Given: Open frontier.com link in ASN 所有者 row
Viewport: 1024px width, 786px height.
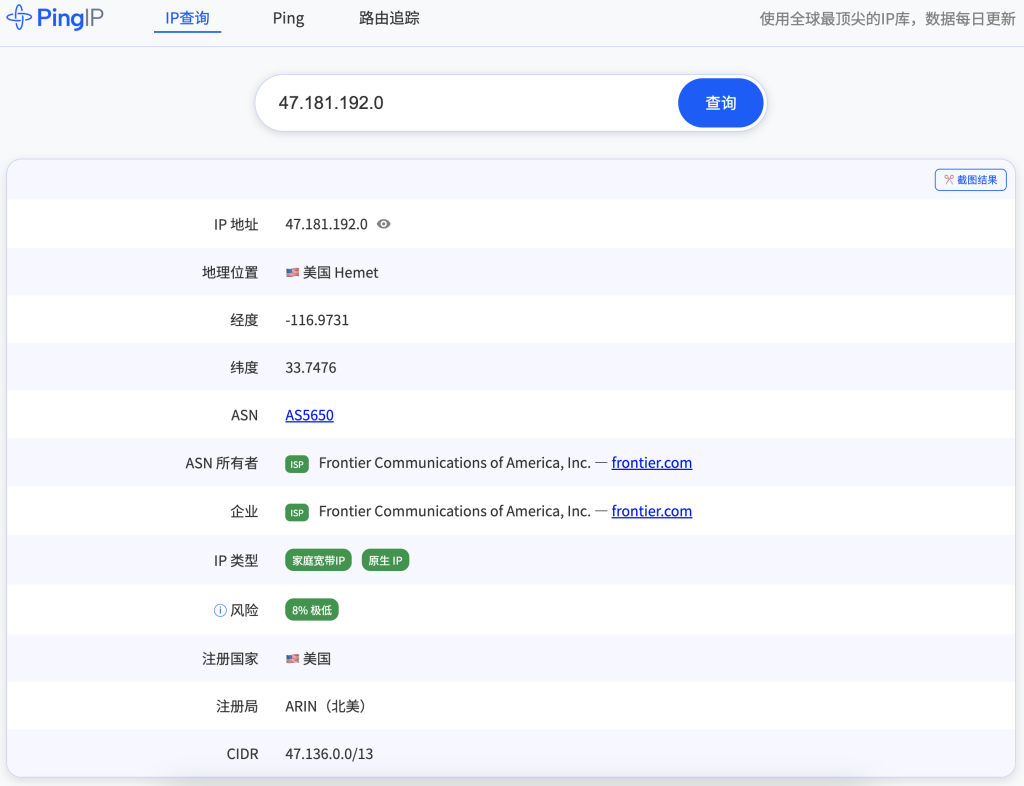Looking at the screenshot, I should (x=651, y=463).
